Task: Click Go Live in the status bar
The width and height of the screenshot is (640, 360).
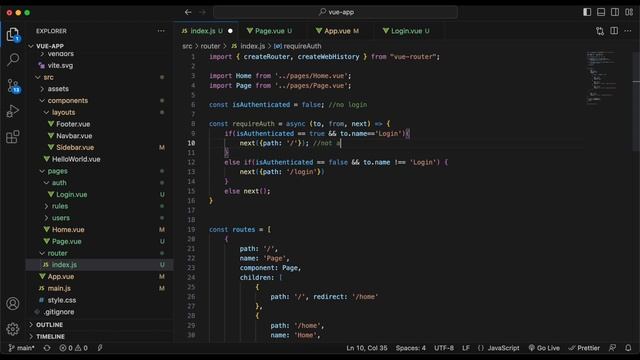Action: tap(544, 348)
